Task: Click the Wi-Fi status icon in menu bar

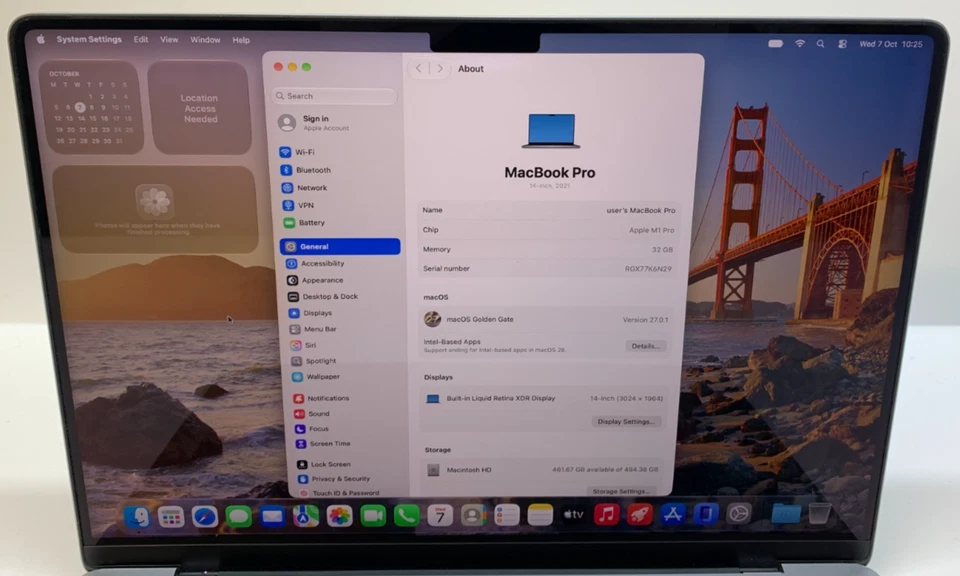Action: 800,43
